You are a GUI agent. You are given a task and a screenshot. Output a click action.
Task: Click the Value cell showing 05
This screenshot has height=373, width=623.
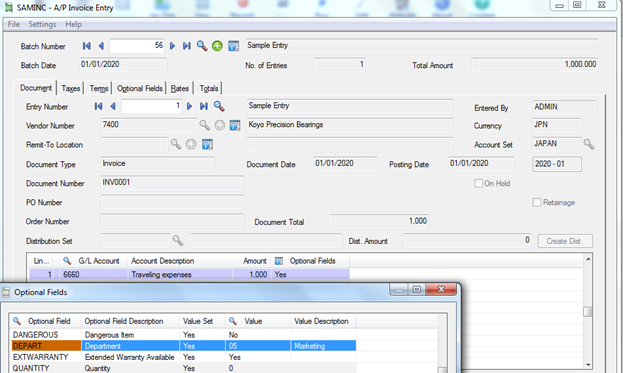pyautogui.click(x=257, y=346)
